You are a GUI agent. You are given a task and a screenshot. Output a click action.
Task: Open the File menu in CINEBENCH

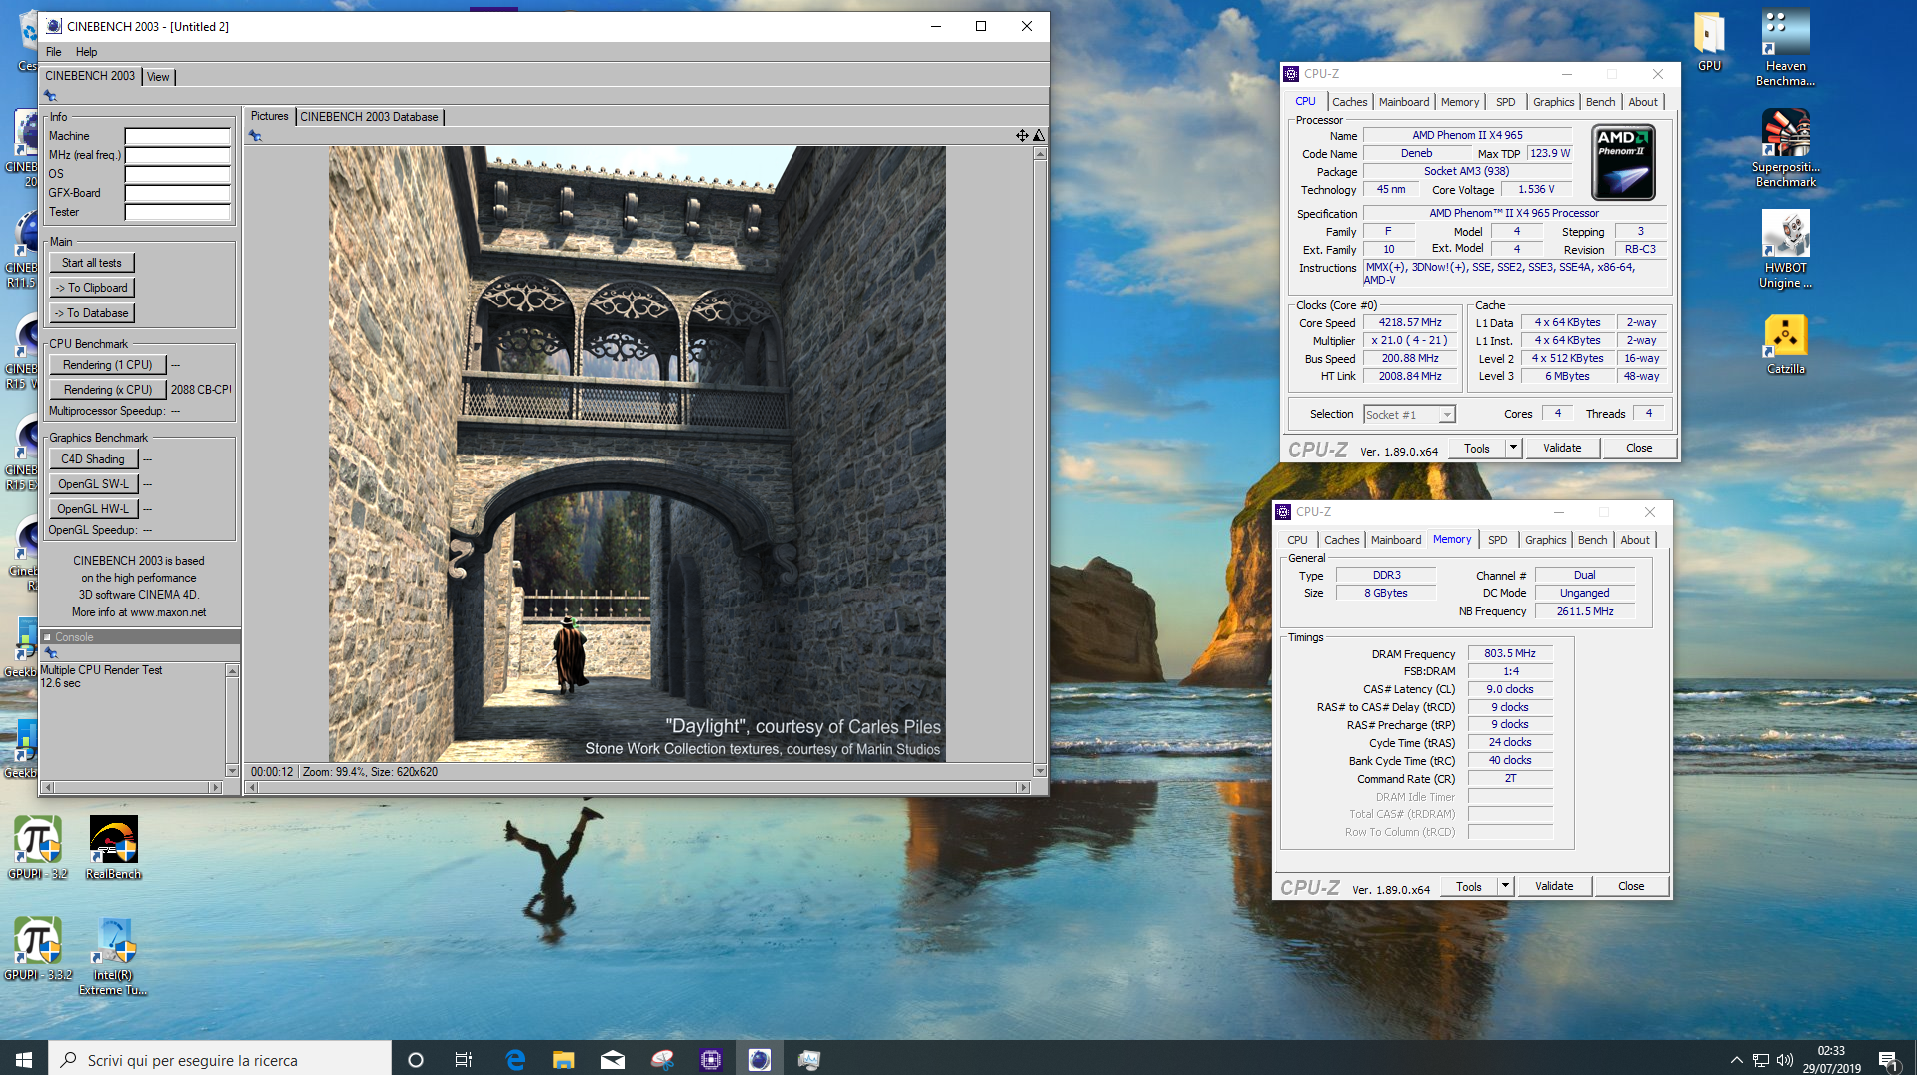54,52
